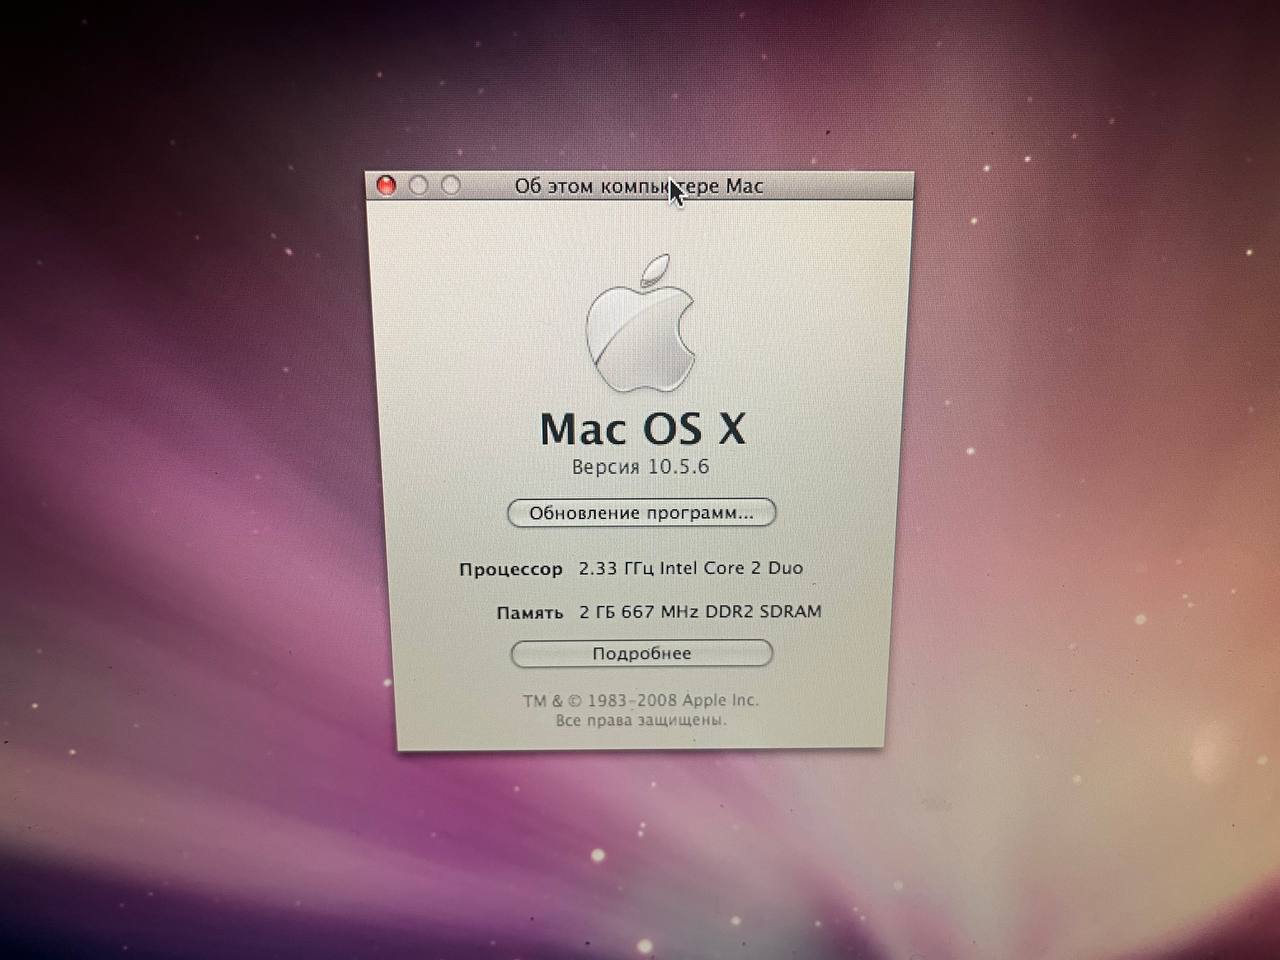Click the DDR2 SDRAM memory type text
The height and width of the screenshot is (960, 1280).
point(763,611)
